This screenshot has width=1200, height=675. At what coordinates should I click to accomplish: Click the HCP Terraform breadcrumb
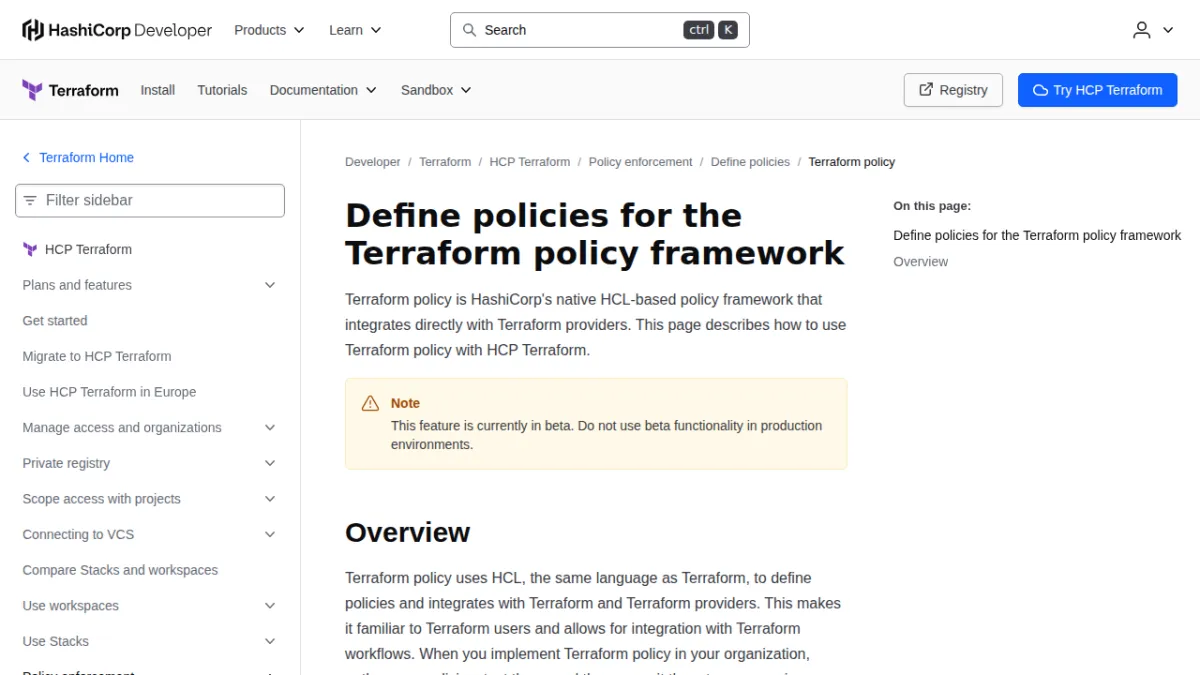530,162
